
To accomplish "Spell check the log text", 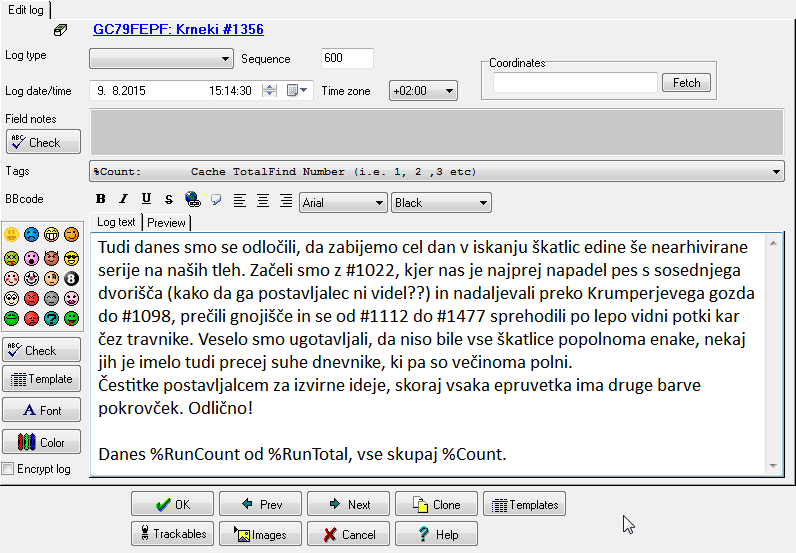I will click(x=41, y=350).
